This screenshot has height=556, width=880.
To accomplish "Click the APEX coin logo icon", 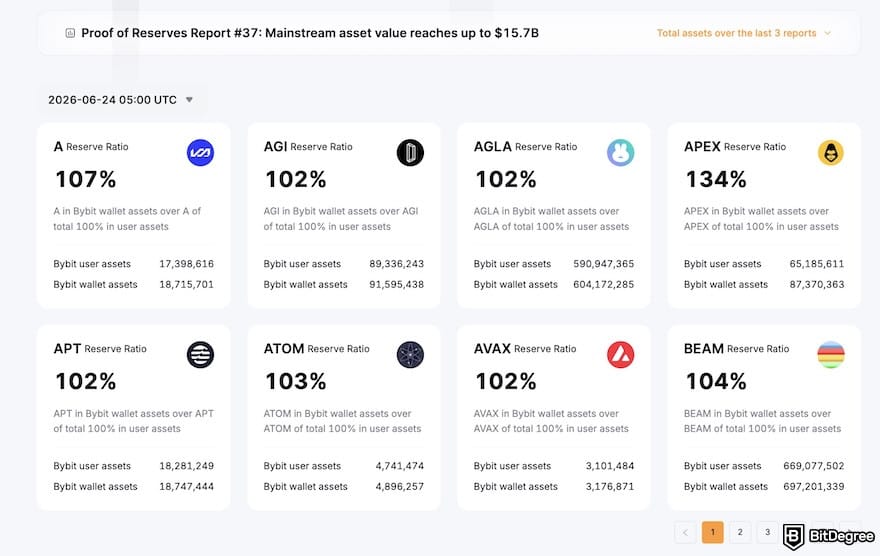I will coord(831,153).
